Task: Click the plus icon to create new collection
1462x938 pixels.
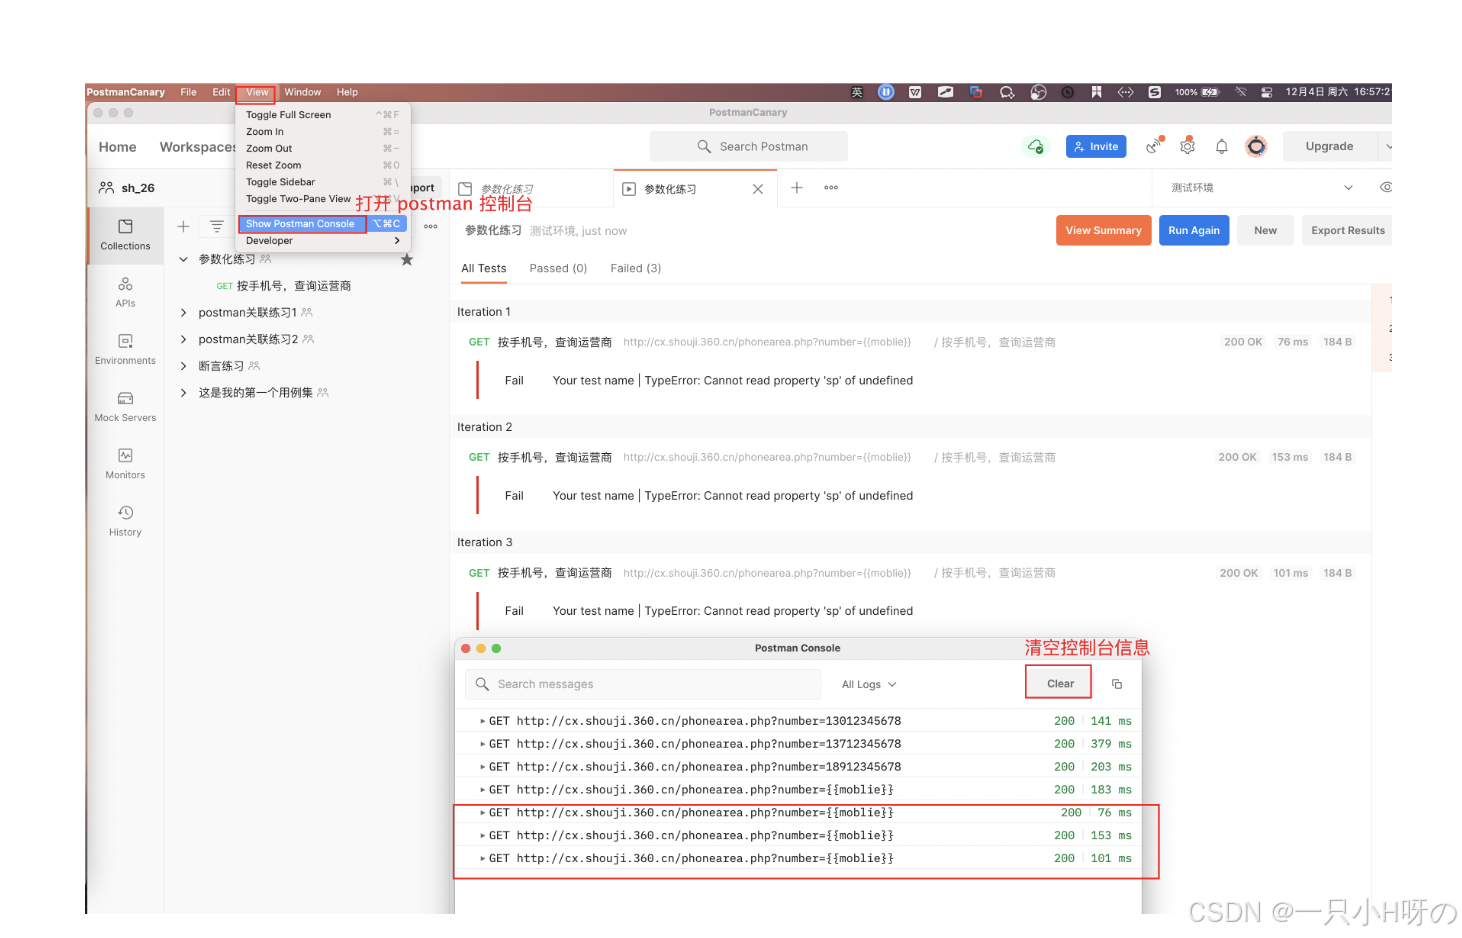Action: 183,227
